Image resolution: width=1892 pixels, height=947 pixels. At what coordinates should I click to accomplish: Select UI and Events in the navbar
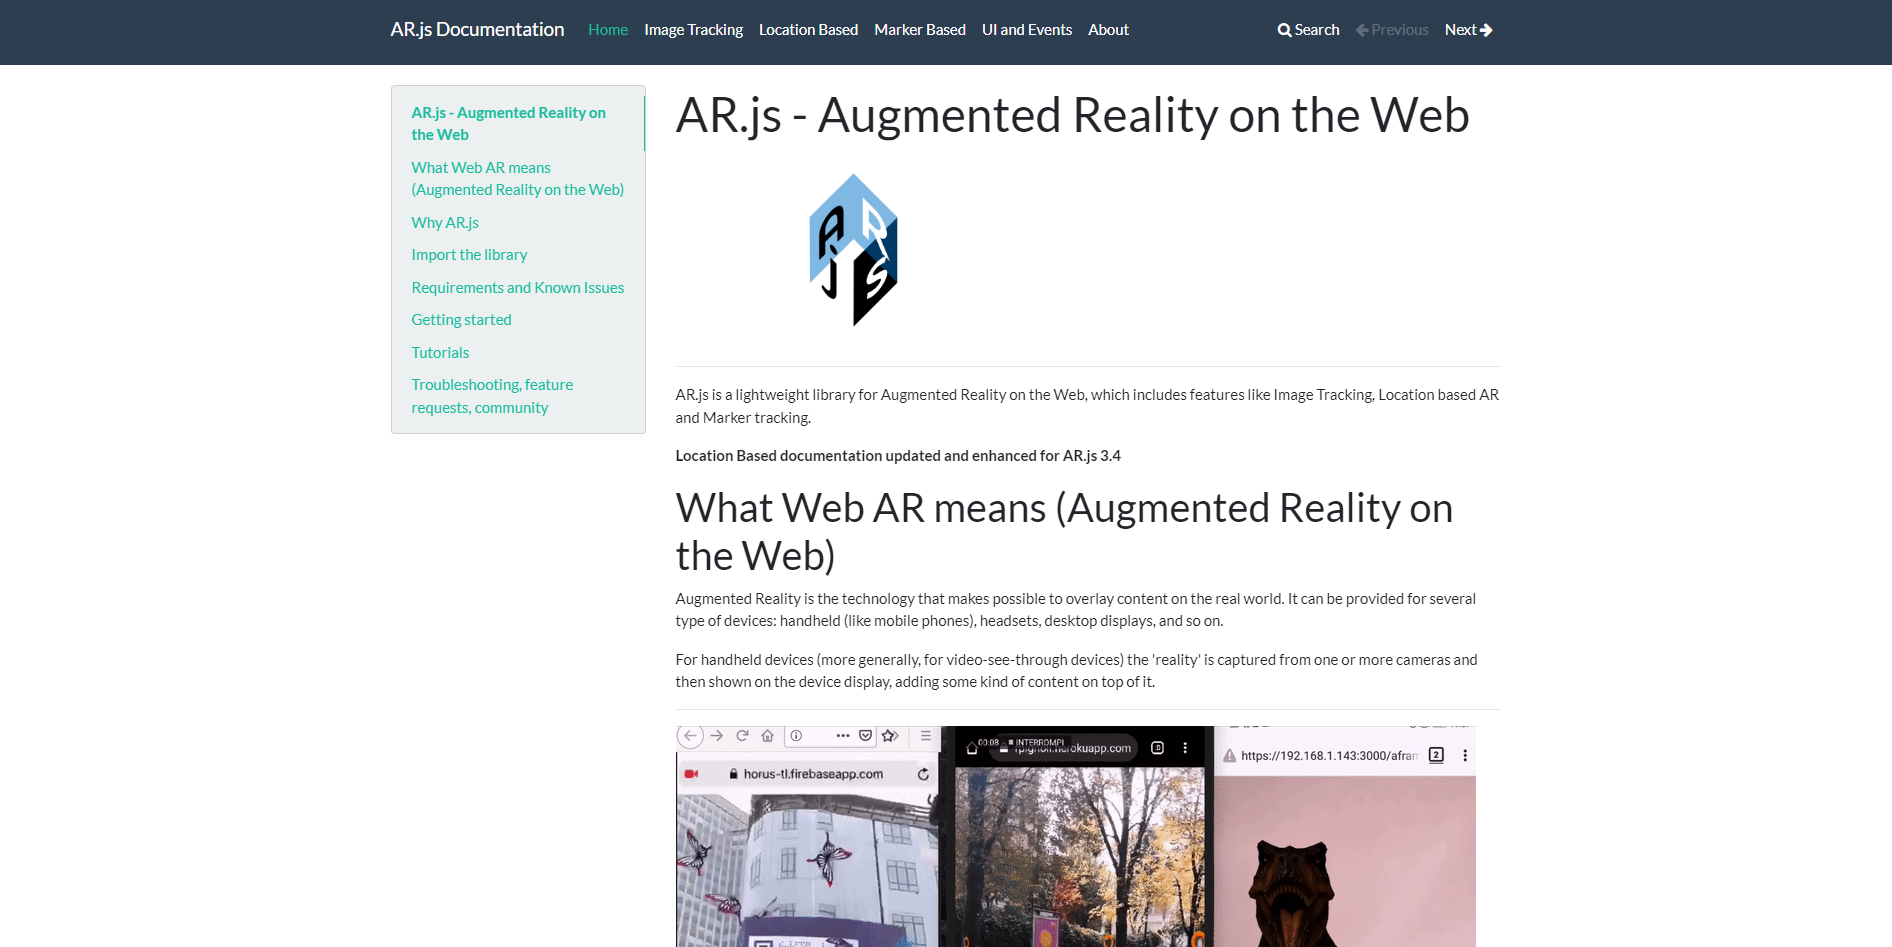pyautogui.click(x=1026, y=30)
